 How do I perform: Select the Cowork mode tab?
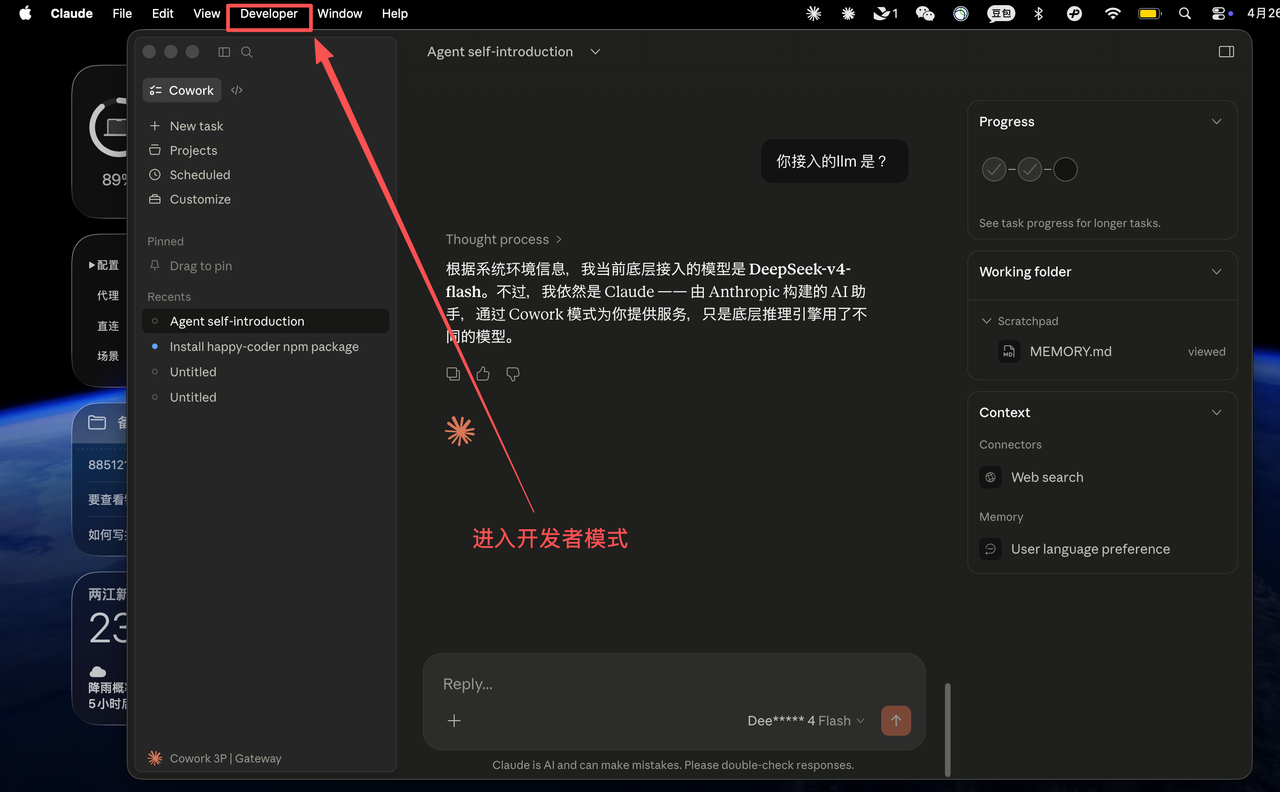pyautogui.click(x=182, y=90)
